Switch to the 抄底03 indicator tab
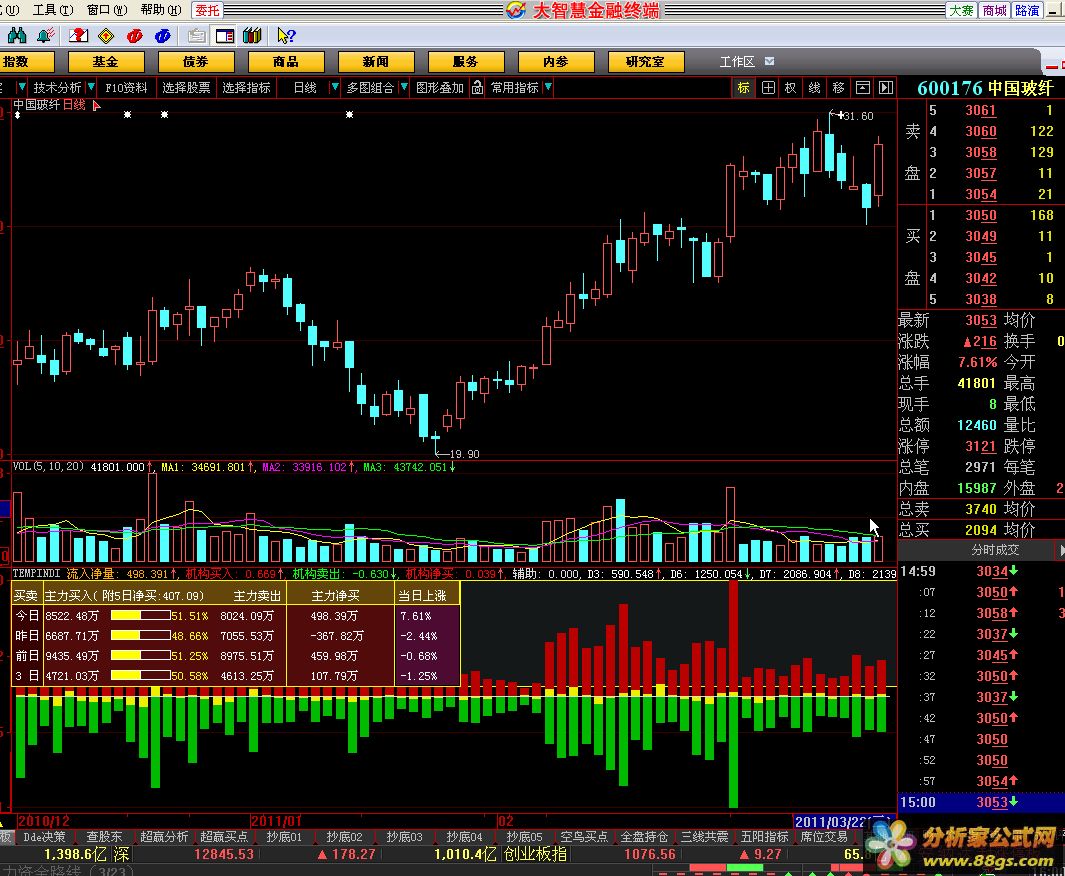This screenshot has width=1065, height=876. (404, 837)
